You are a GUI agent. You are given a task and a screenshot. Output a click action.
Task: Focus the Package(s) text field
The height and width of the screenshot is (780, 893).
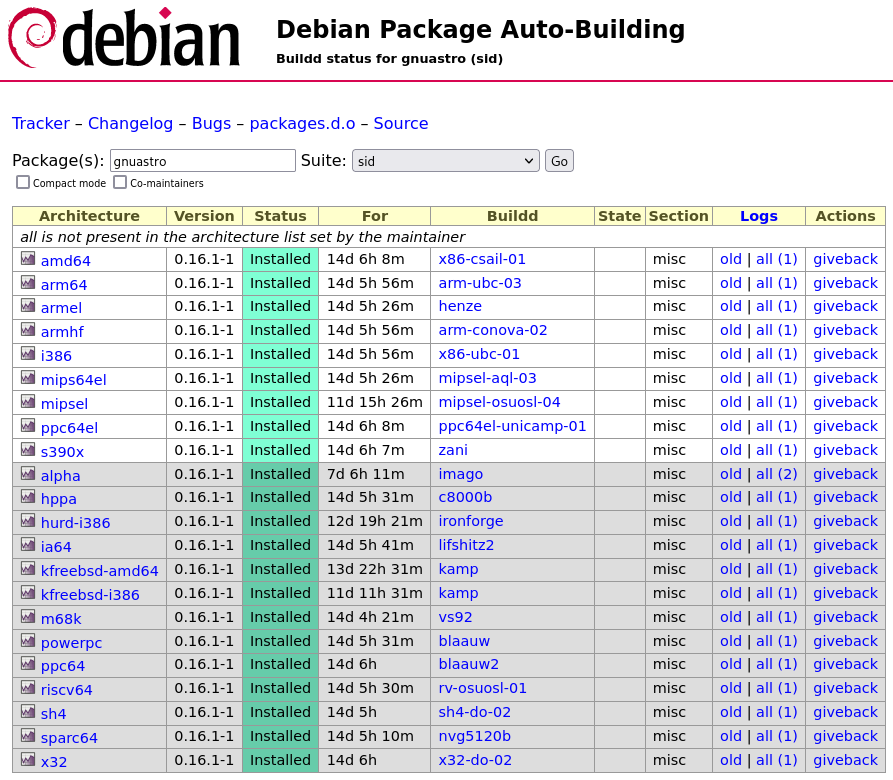pyautogui.click(x=202, y=161)
